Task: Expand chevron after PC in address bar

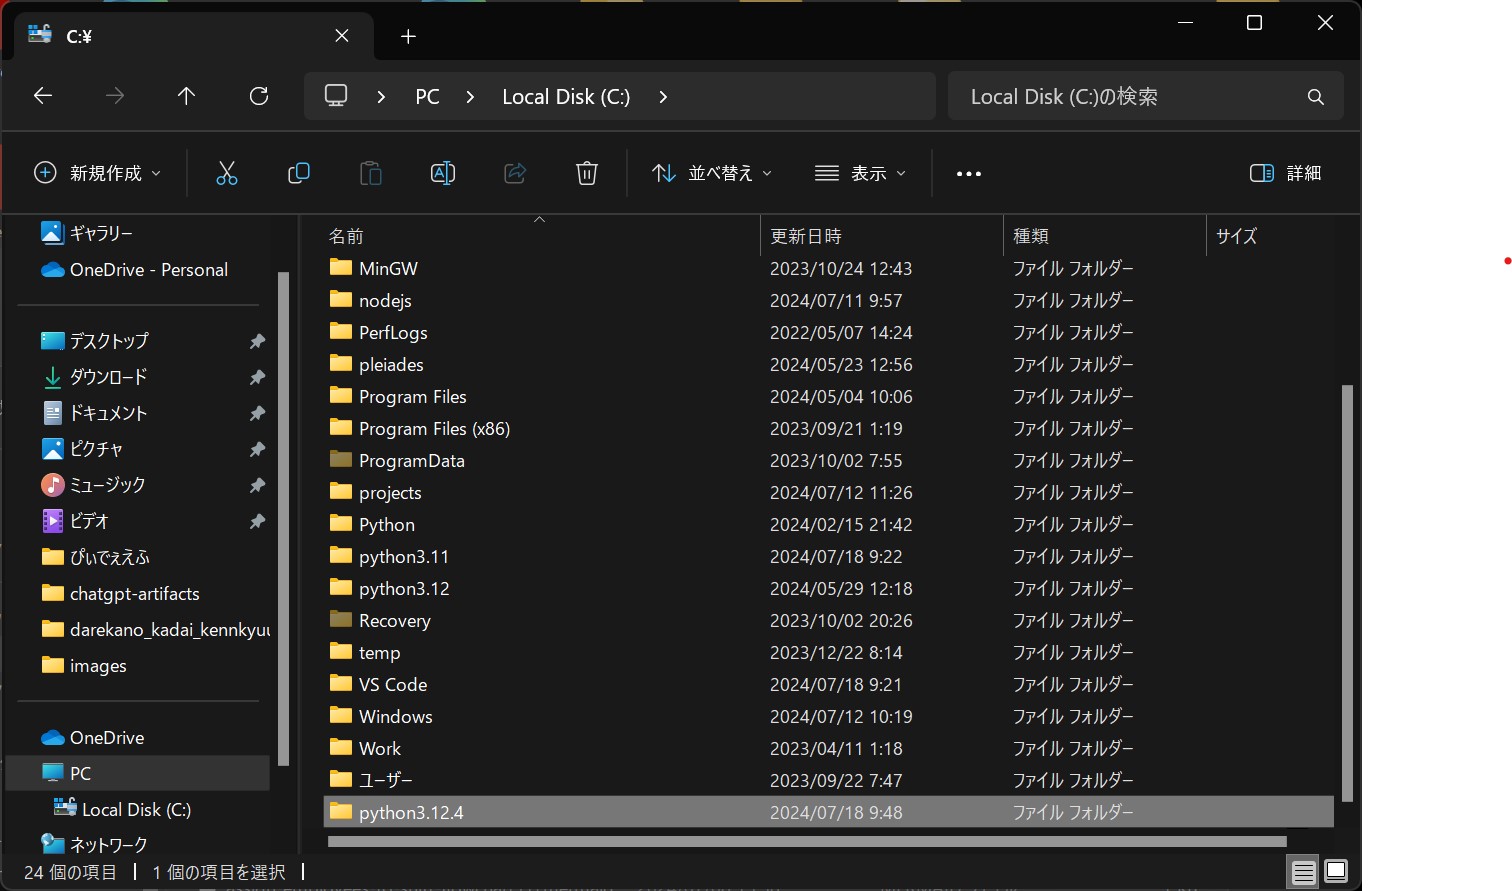Action: pos(470,97)
